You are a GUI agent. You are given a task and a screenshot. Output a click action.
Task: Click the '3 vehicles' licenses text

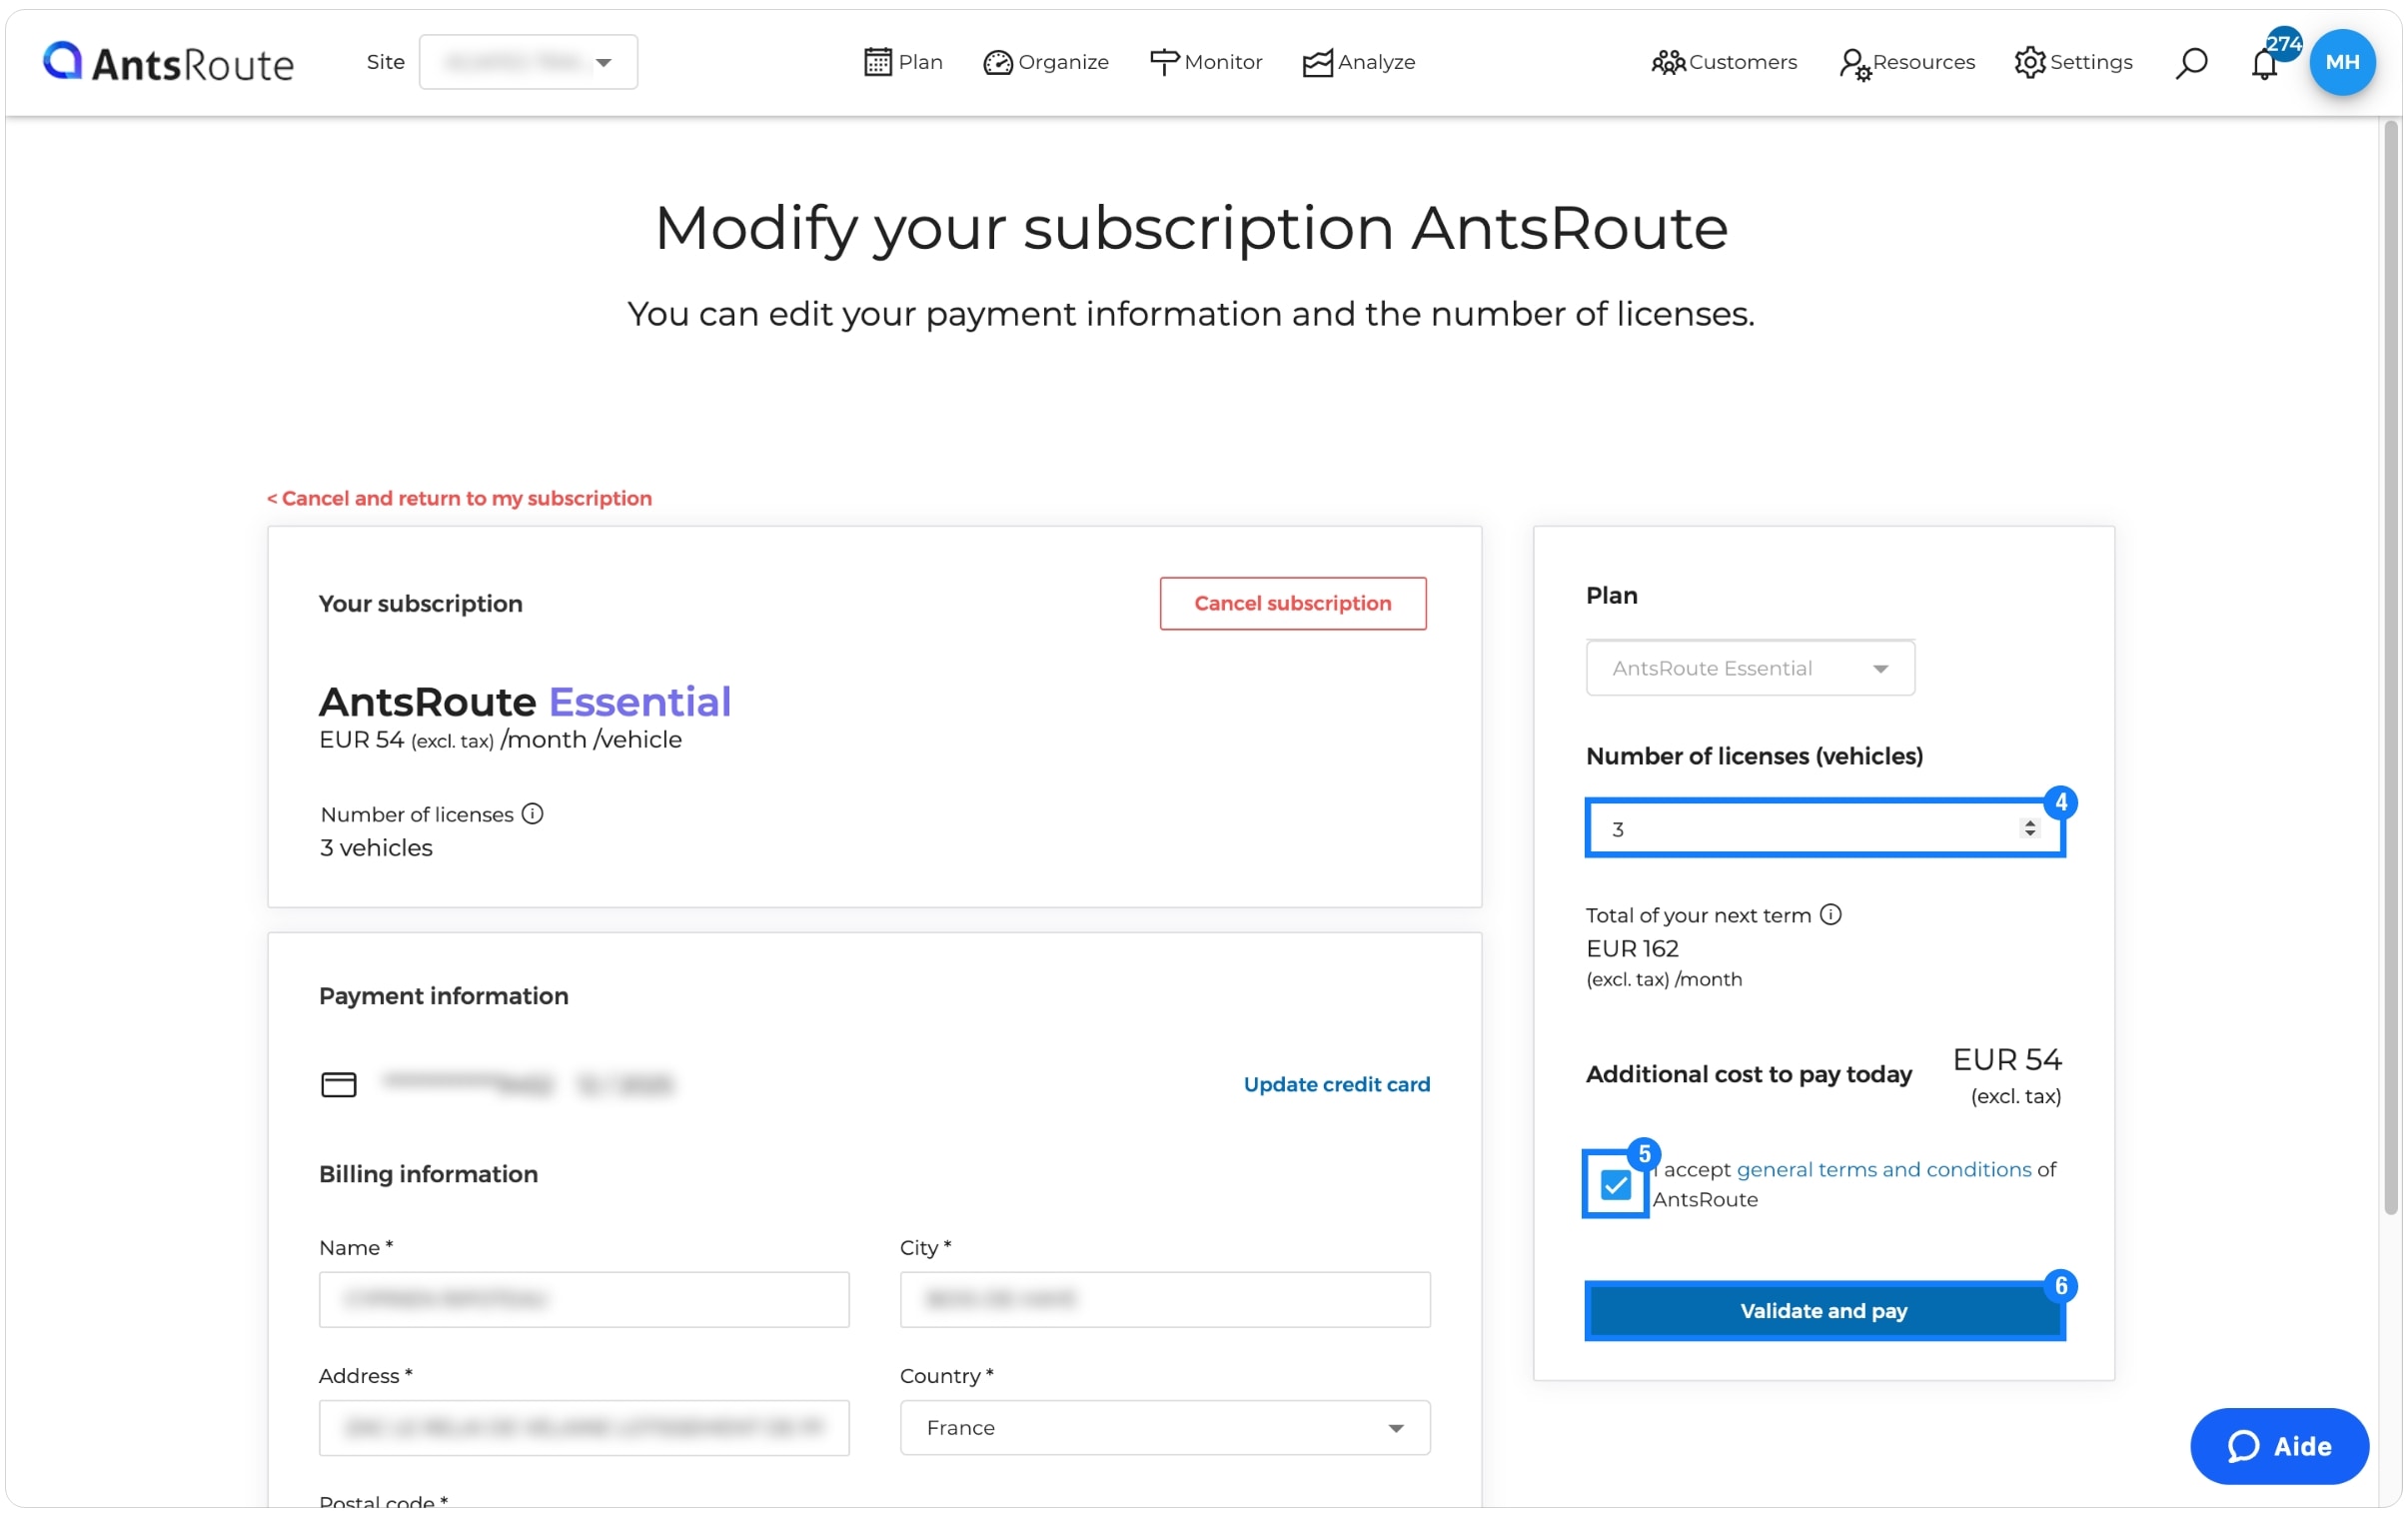[376, 847]
